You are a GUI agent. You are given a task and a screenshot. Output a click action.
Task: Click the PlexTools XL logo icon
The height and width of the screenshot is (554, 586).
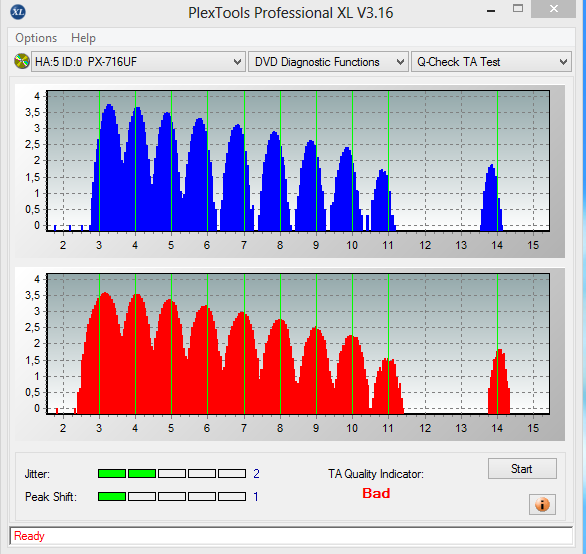(18, 12)
